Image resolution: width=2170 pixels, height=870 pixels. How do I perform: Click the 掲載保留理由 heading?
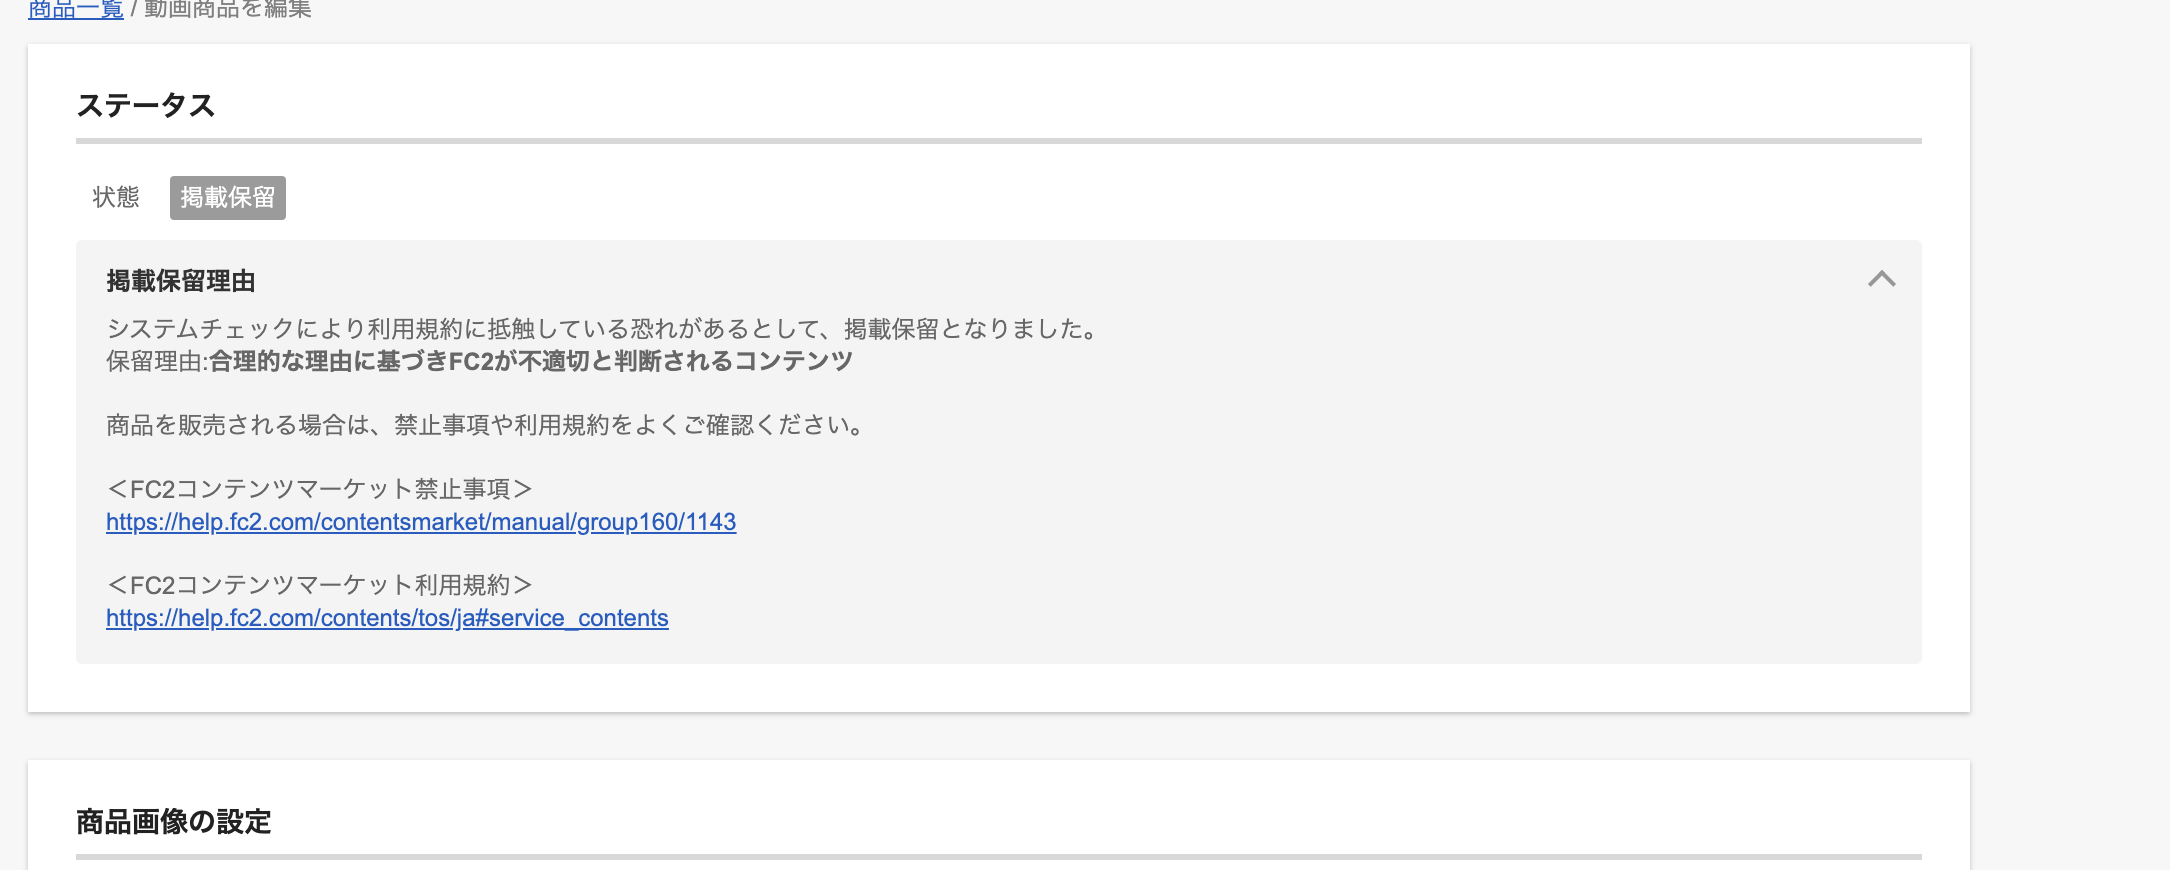(181, 281)
